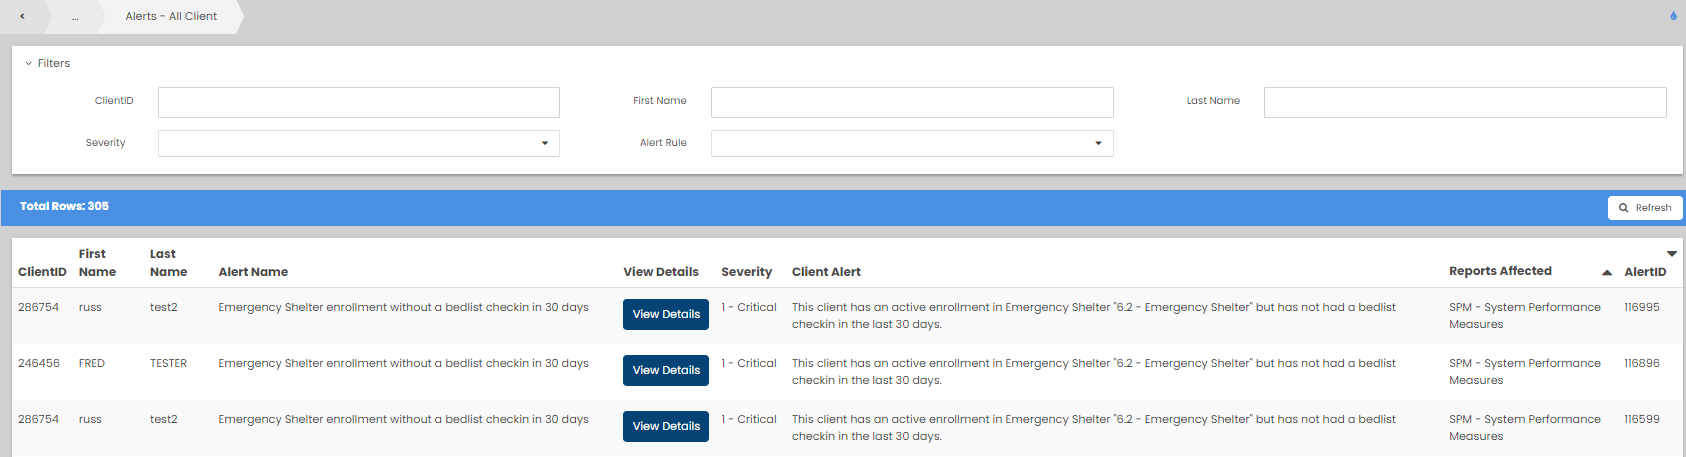1686x457 pixels.
Task: Click into the ClientID filter field
Action: tap(358, 102)
